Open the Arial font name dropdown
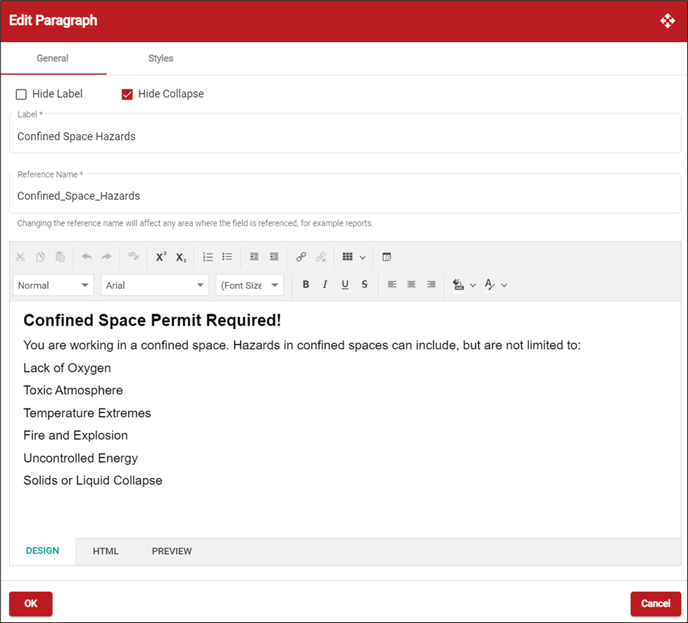 [x=154, y=285]
